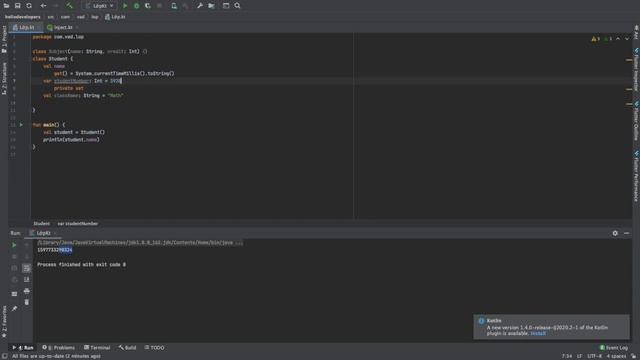Click the Install link in Kotlin notification
The height and width of the screenshot is (360, 640).
pos(538,333)
